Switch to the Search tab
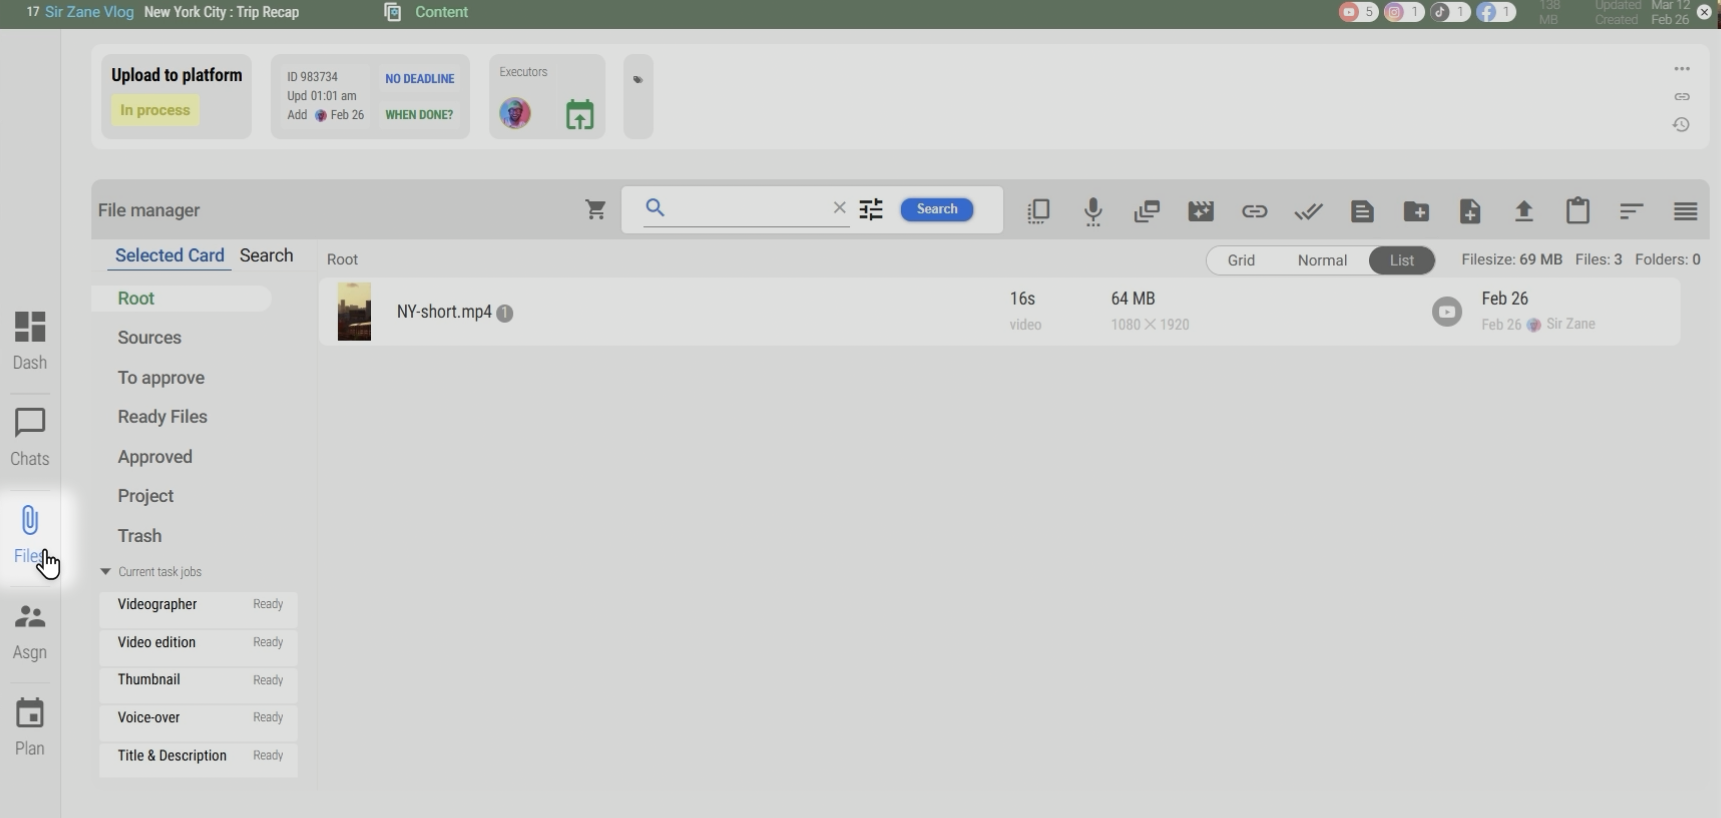 pyautogui.click(x=266, y=256)
